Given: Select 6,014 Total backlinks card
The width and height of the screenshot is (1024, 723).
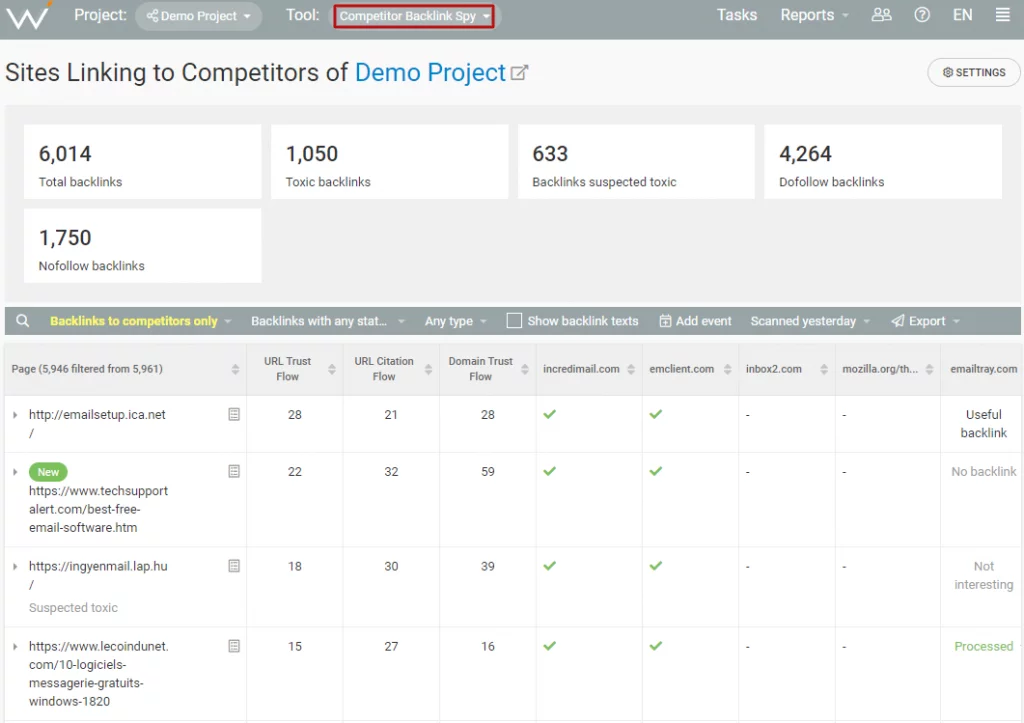Looking at the screenshot, I should (142, 162).
